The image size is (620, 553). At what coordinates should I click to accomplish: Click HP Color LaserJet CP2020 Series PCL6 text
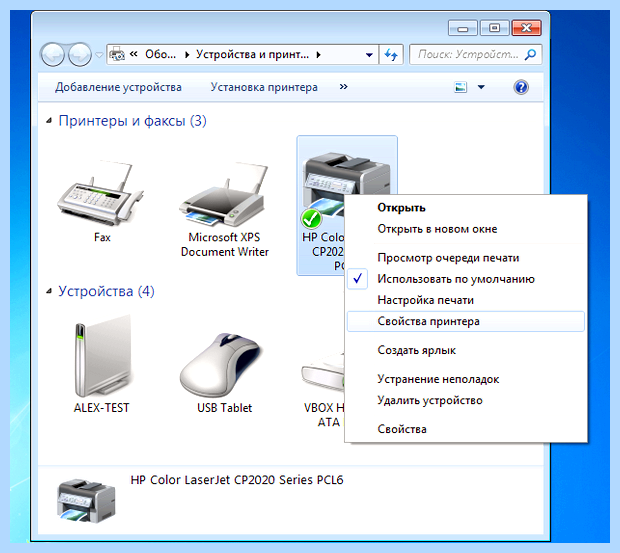[237, 480]
